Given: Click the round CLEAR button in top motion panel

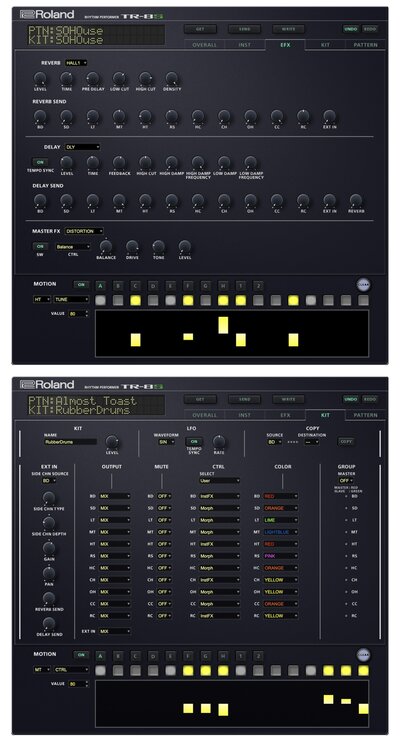Looking at the screenshot, I should [363, 285].
